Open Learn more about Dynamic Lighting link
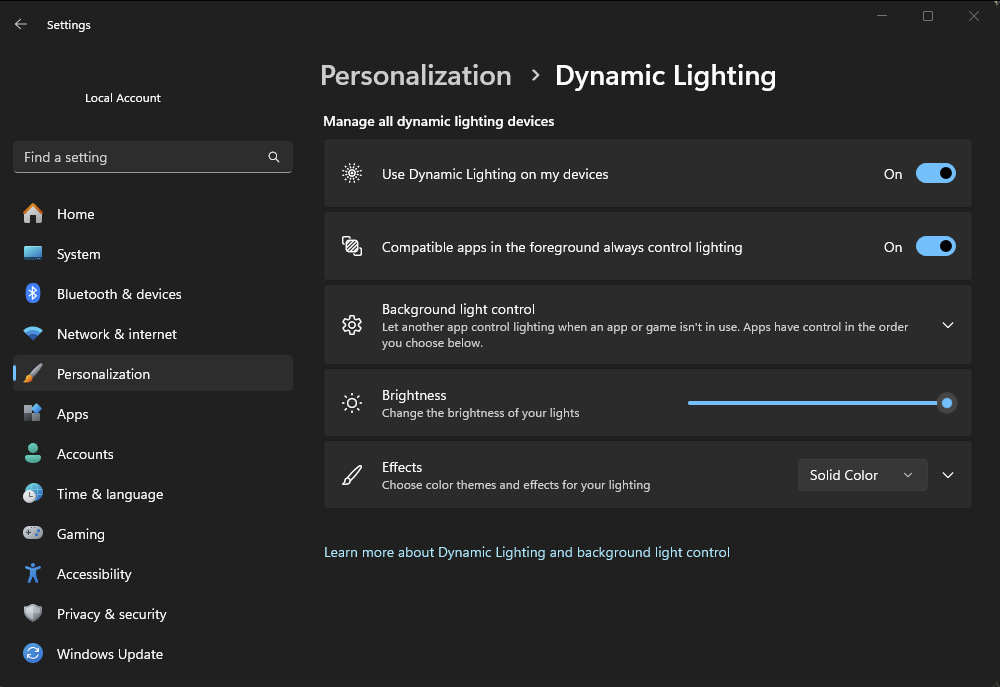Image resolution: width=1000 pixels, height=687 pixels. 527,552
